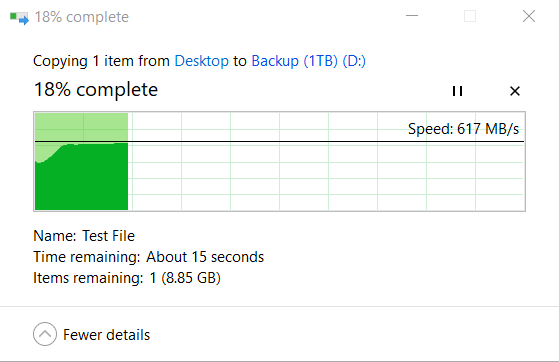Cancel the copy with the small X
This screenshot has height=362, width=559.
pos(515,91)
